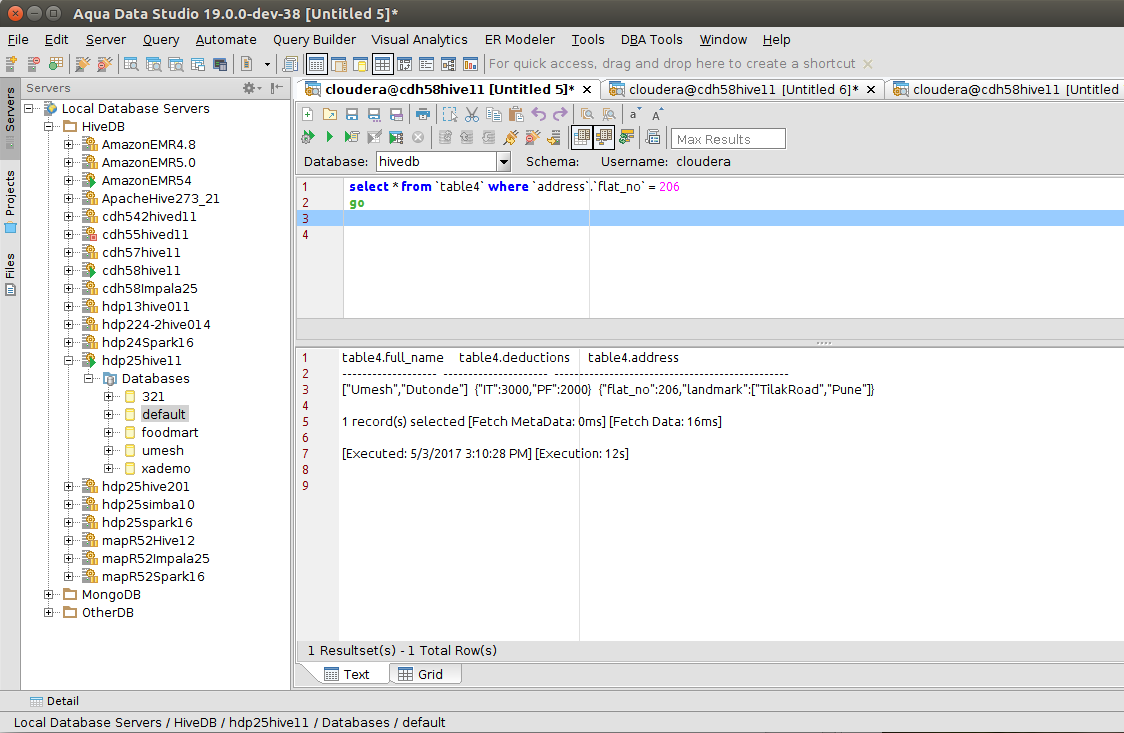This screenshot has width=1124, height=733.
Task: Select the umesh database in tree
Action: click(163, 451)
